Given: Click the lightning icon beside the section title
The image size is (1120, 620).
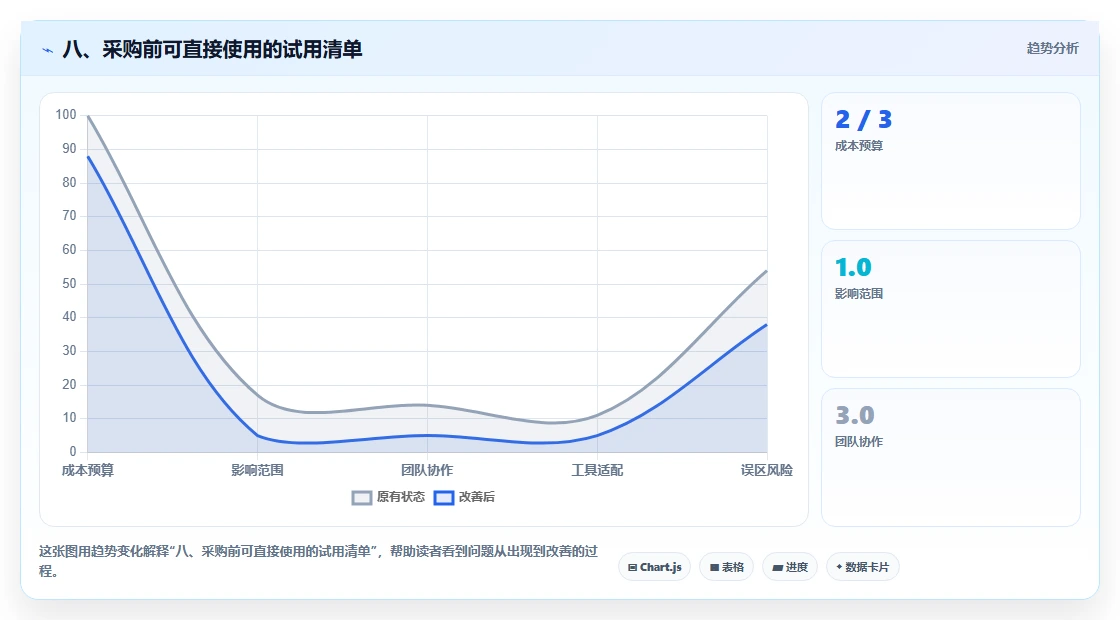Looking at the screenshot, I should (x=48, y=50).
